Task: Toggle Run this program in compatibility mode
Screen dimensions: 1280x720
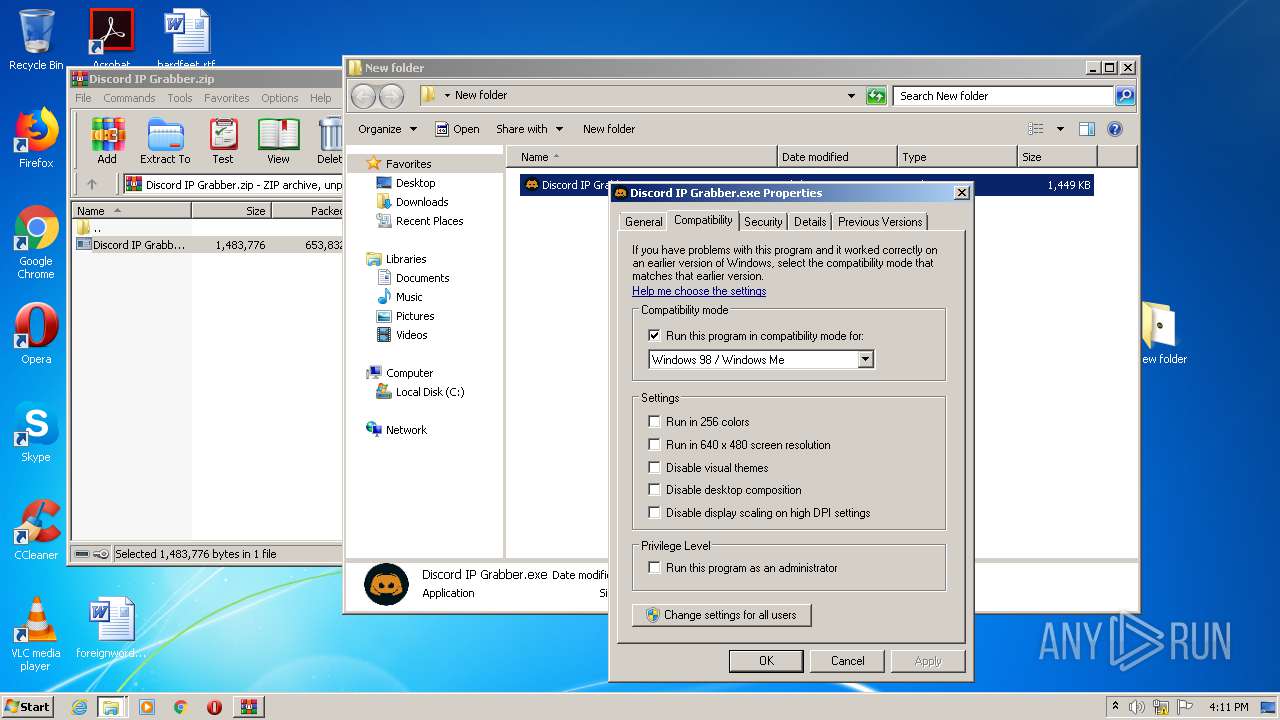Action: [655, 336]
